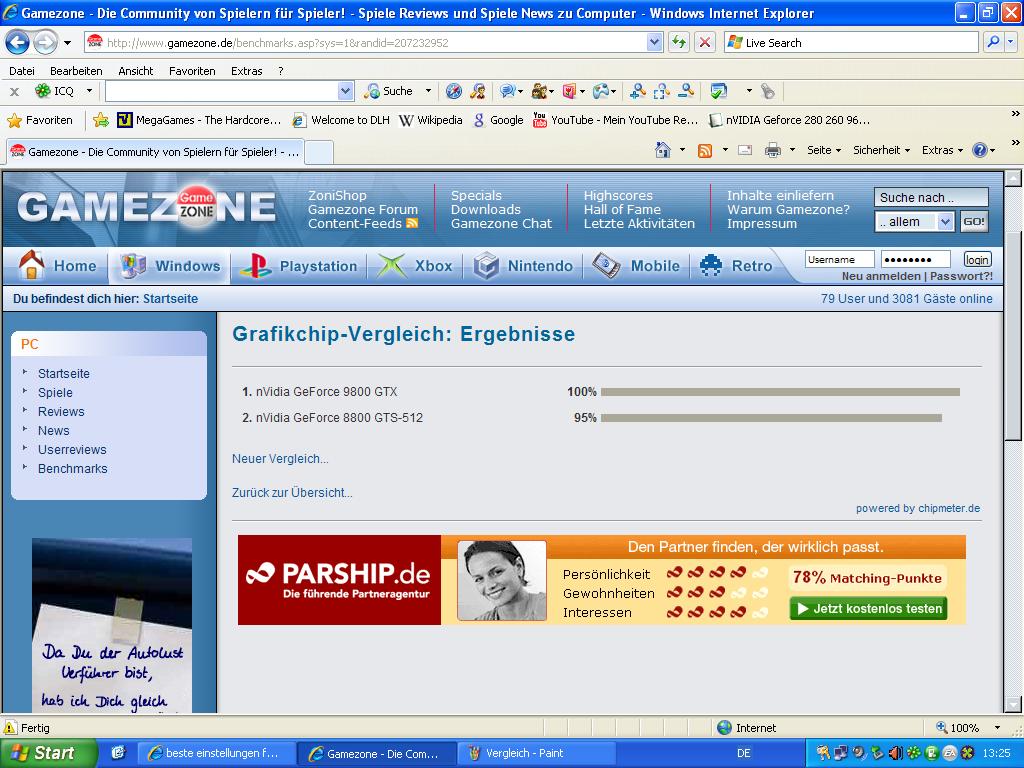Click the ICQ flower logo
The width and height of the screenshot is (1024, 768).
(x=42, y=91)
